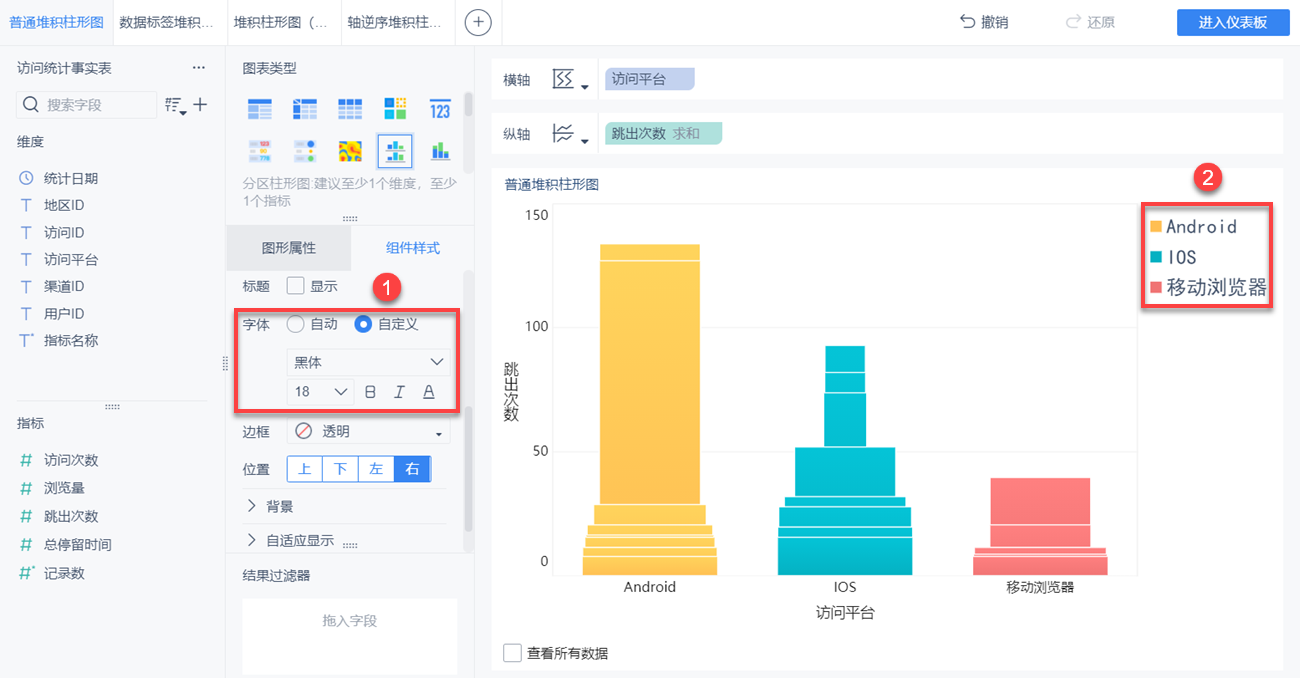
Task: Click the vertical axis settings icon
Action: [x=569, y=134]
